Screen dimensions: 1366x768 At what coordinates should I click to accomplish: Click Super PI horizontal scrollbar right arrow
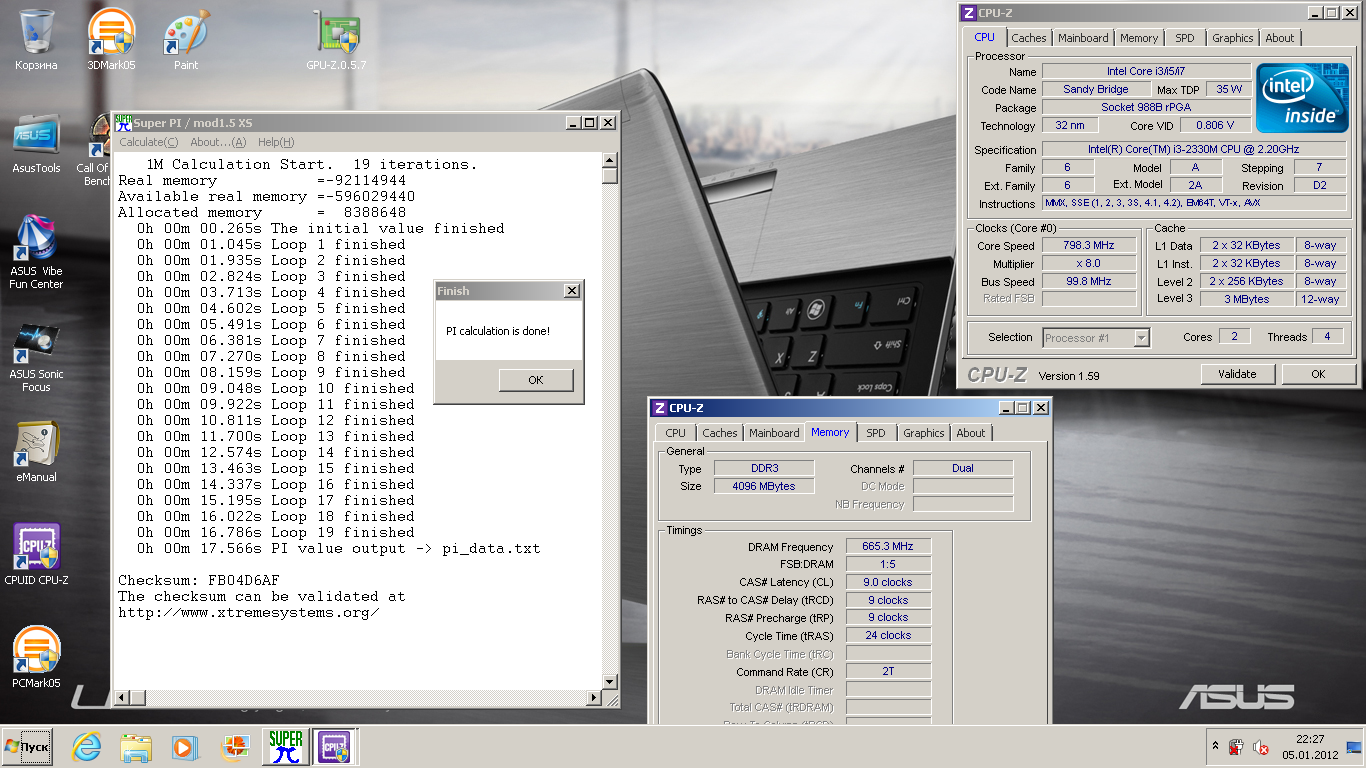[x=594, y=697]
